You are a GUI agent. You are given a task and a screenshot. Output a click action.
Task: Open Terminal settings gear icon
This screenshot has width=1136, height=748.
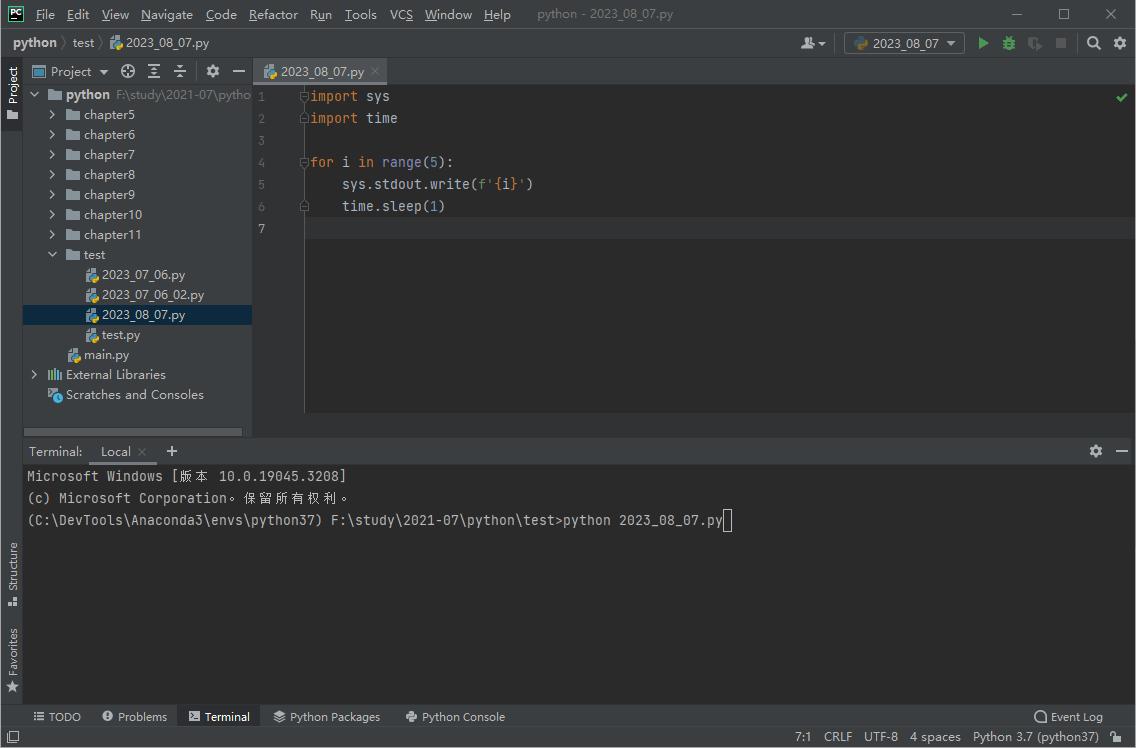[1096, 451]
